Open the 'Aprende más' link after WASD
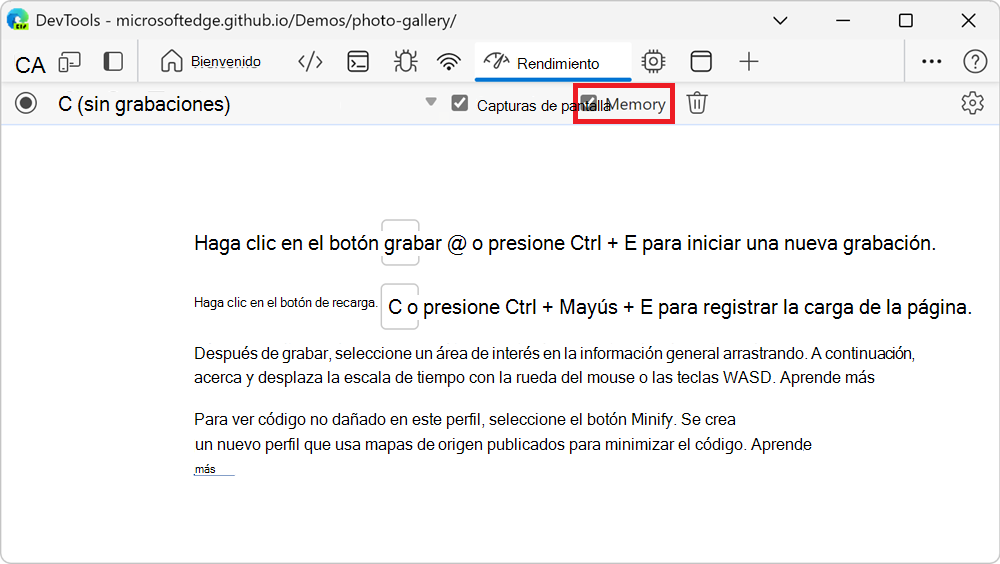 [827, 377]
